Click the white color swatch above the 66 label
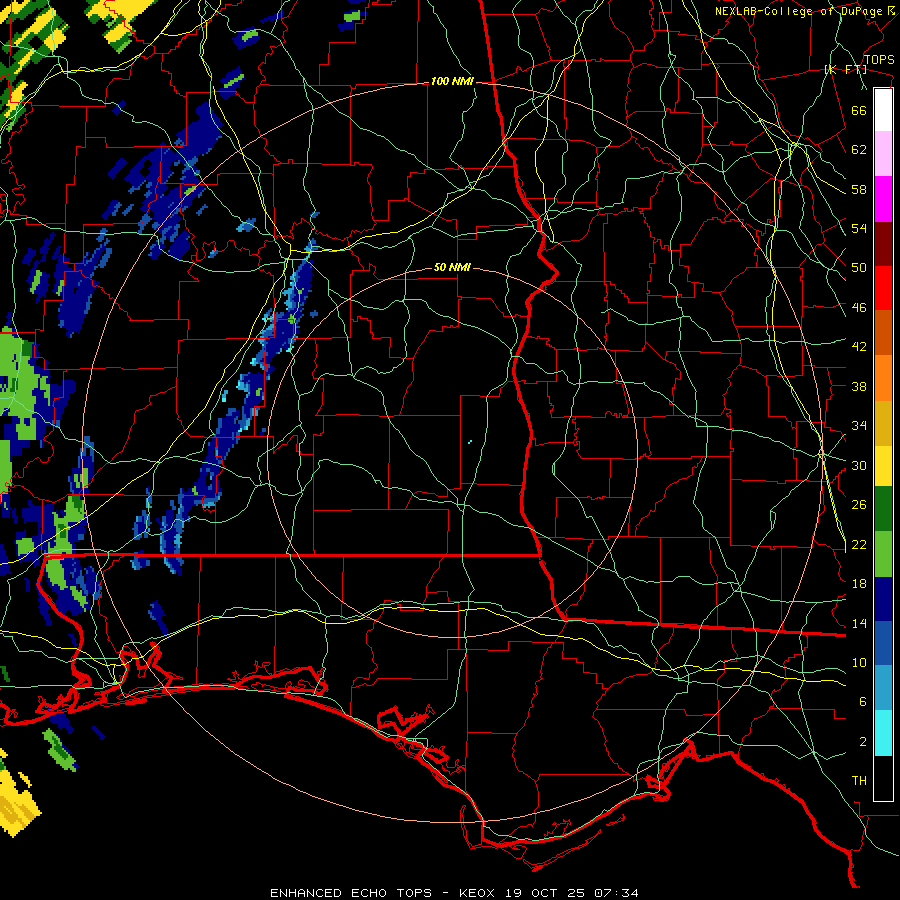Screen dimensions: 900x900 tap(883, 110)
